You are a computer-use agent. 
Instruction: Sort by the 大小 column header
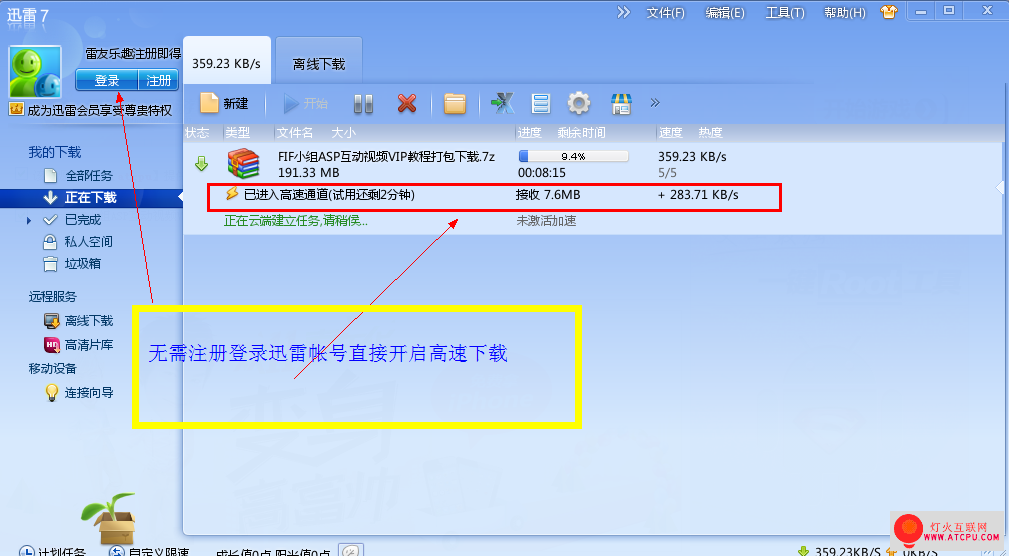[344, 133]
